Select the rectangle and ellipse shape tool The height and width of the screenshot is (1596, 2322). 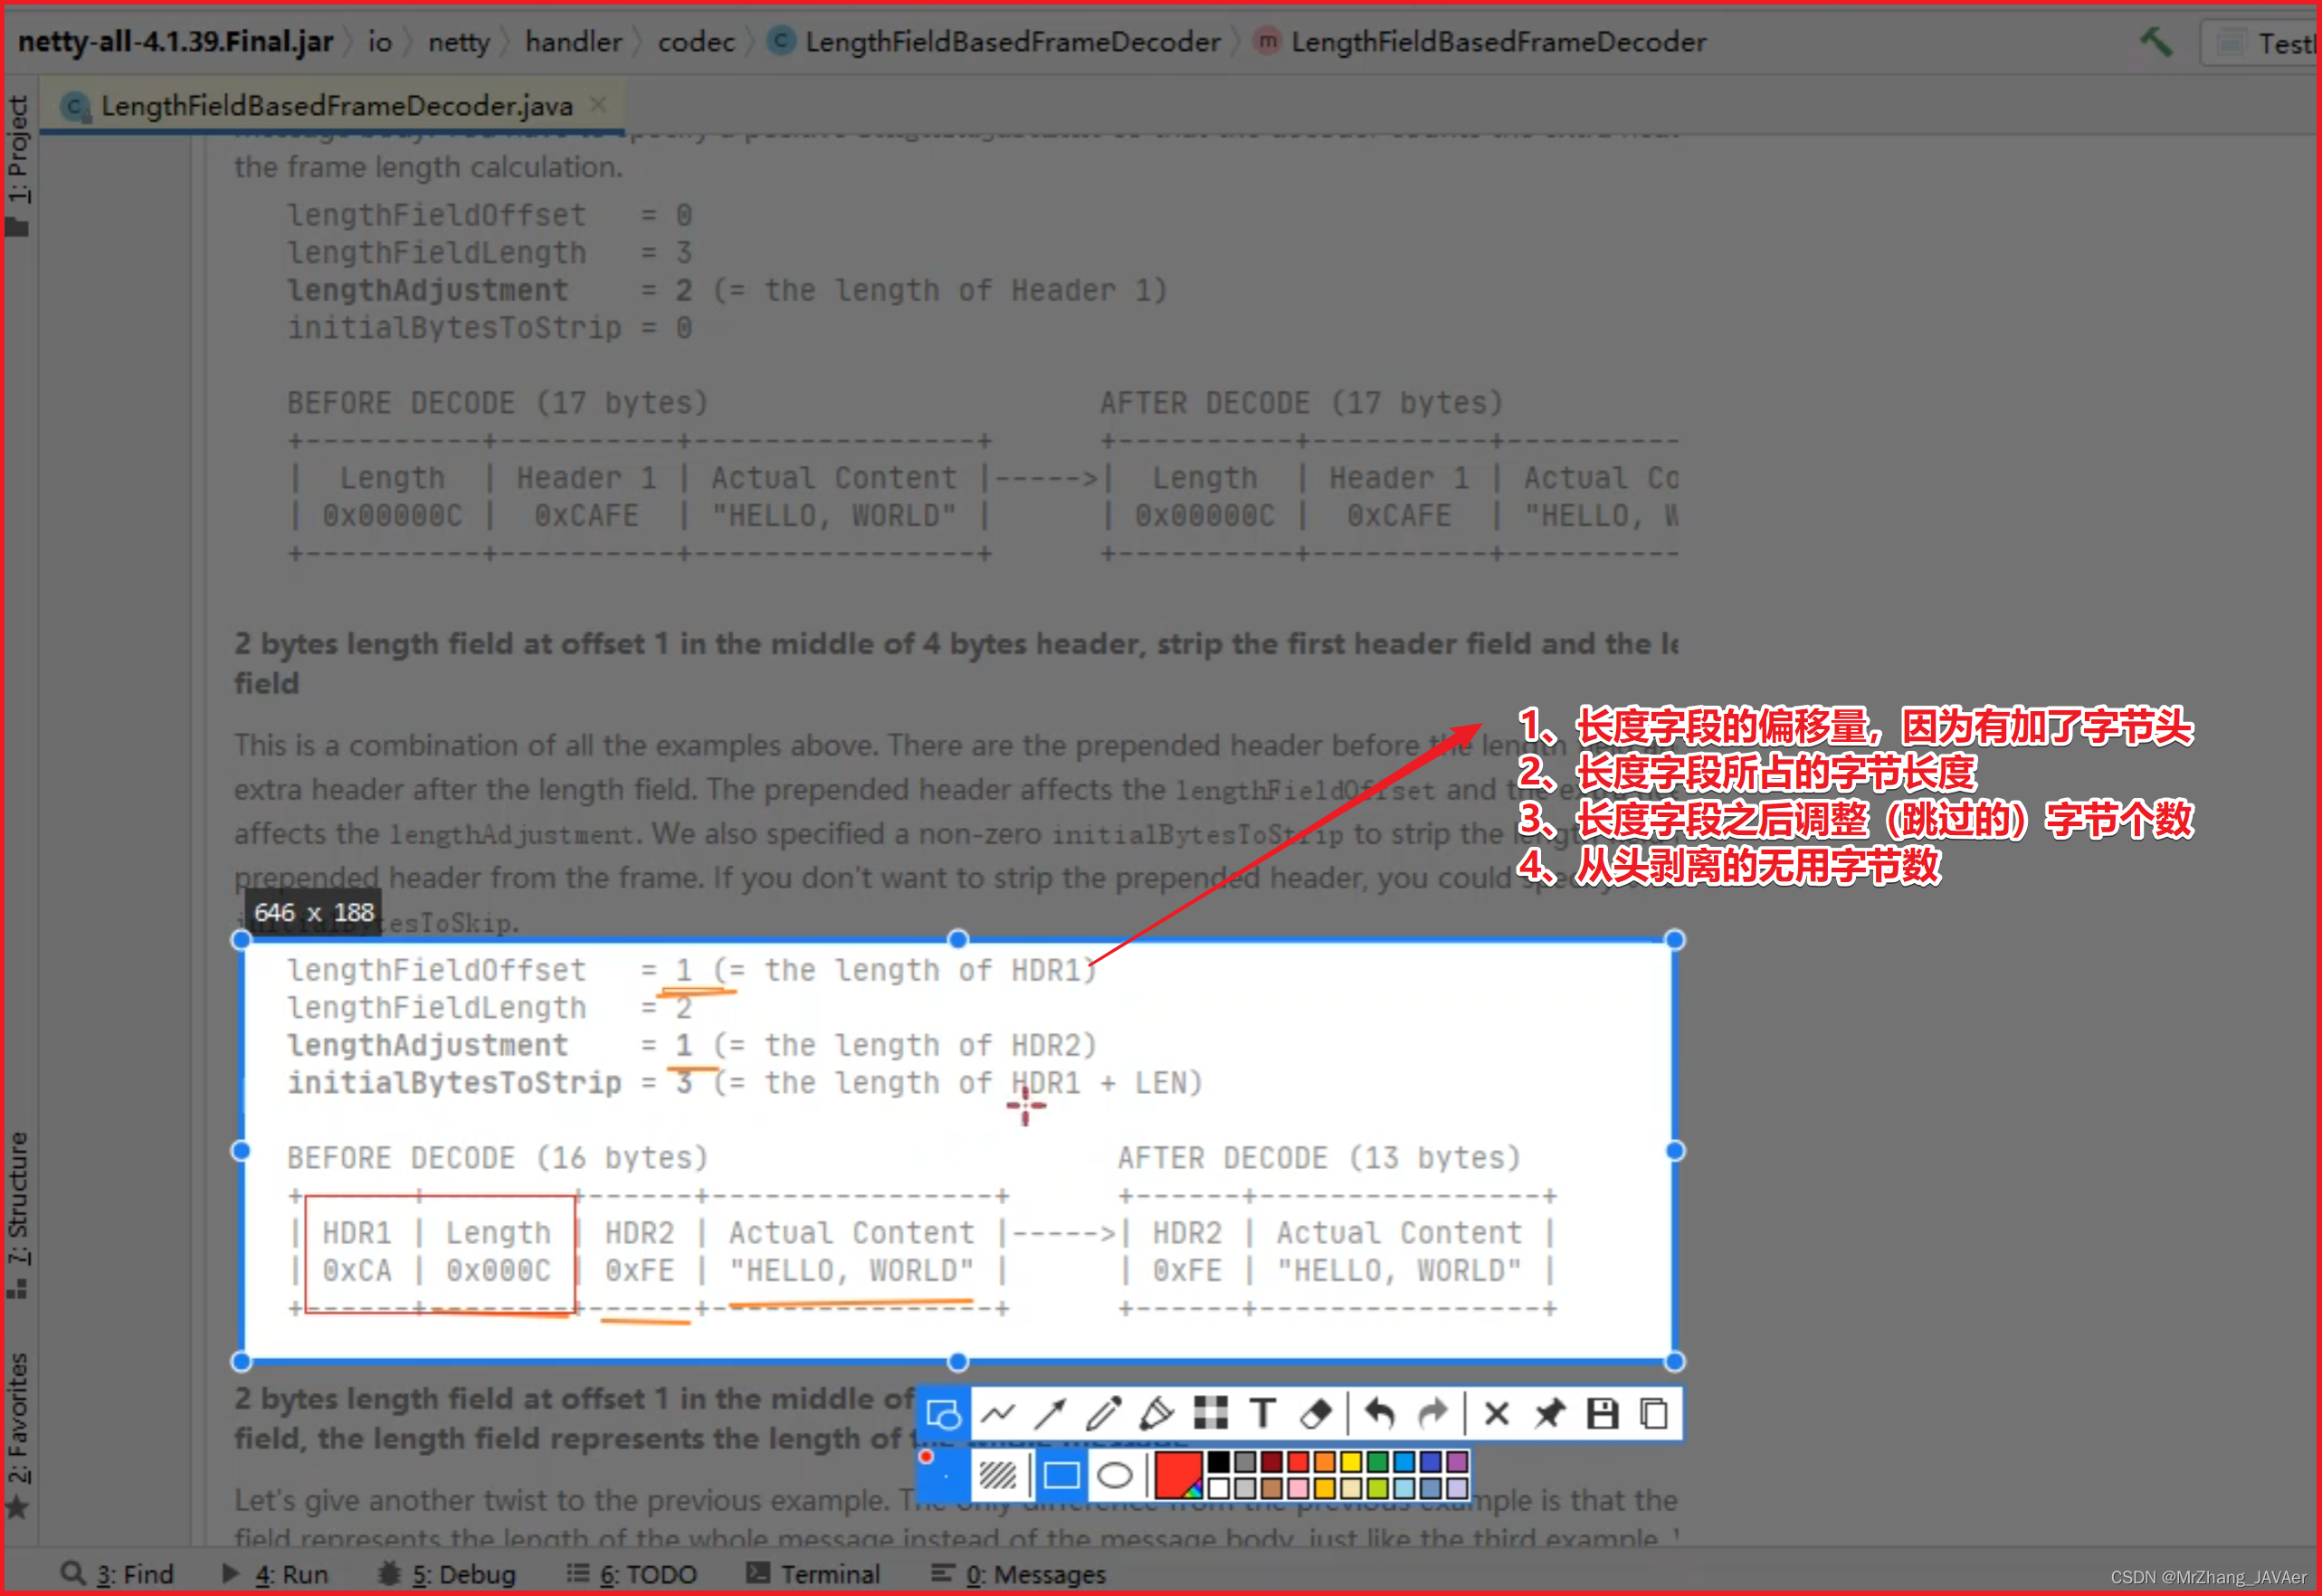943,1414
